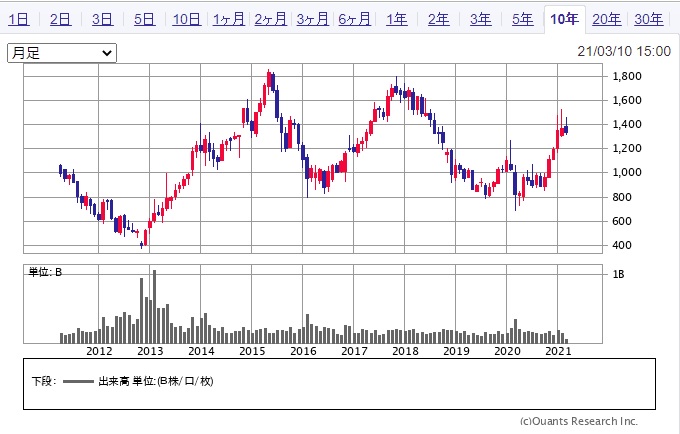Click the 2018 year axis label
This screenshot has width=680, height=434.
pyautogui.click(x=405, y=351)
